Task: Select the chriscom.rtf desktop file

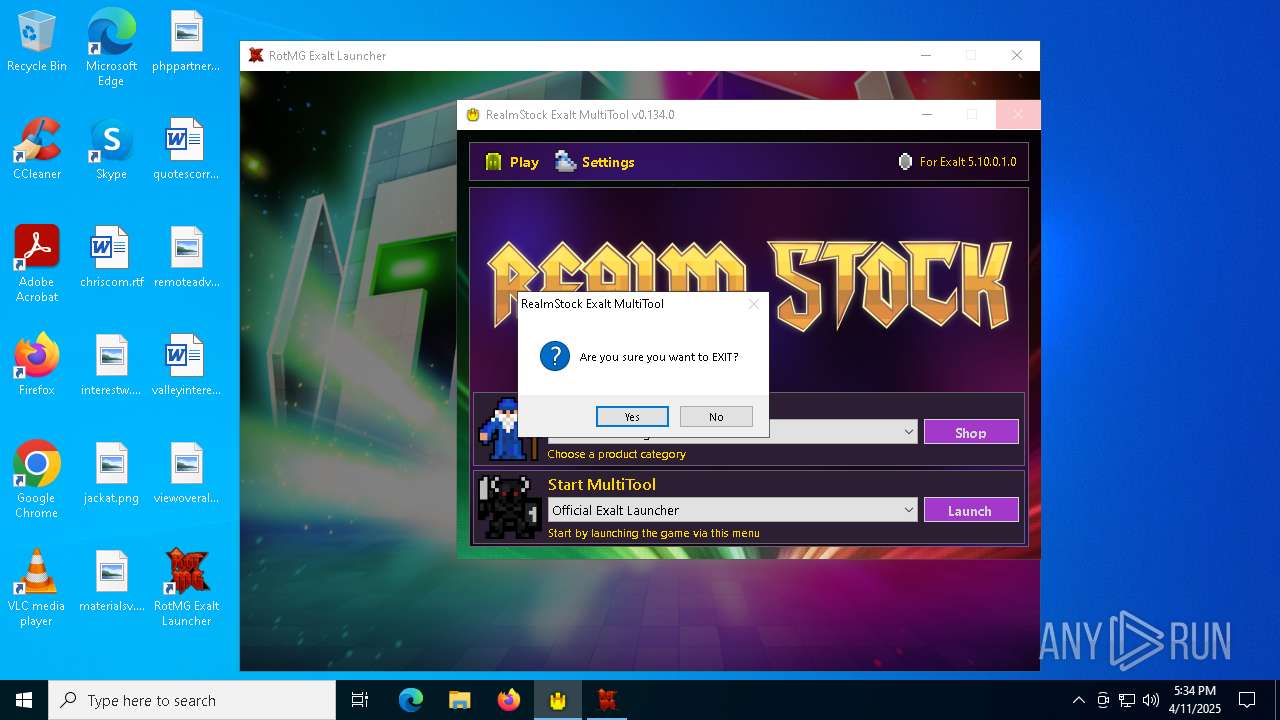Action: (111, 258)
